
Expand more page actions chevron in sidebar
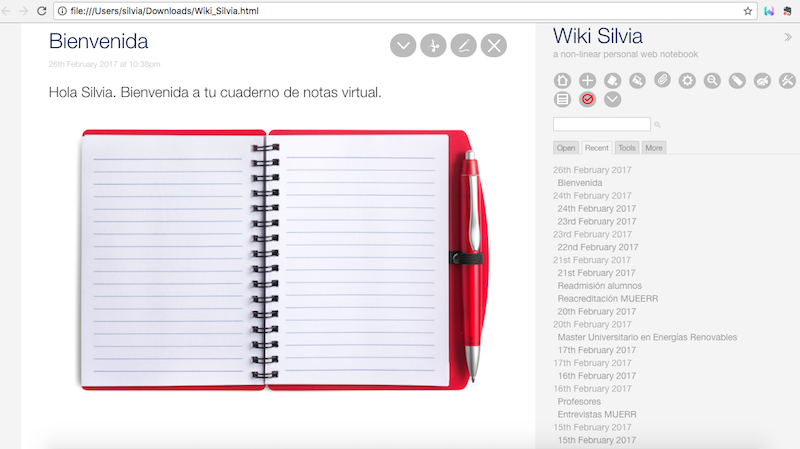pos(612,99)
